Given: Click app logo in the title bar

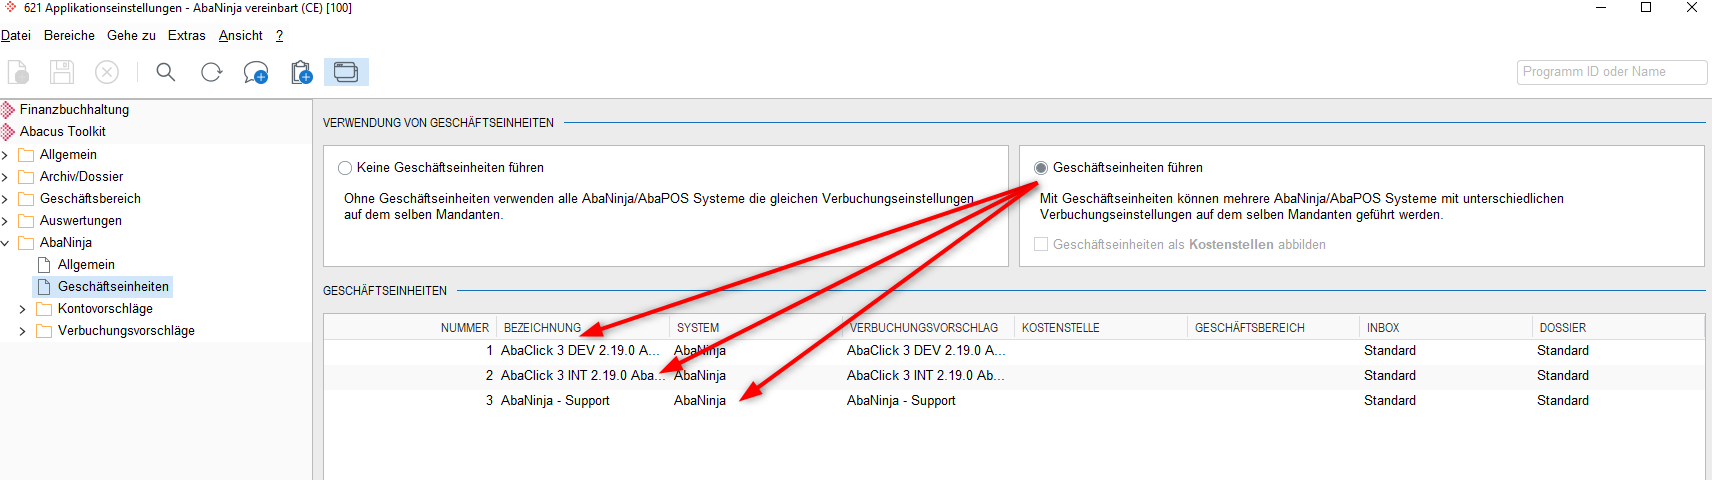Looking at the screenshot, I should tap(11, 8).
